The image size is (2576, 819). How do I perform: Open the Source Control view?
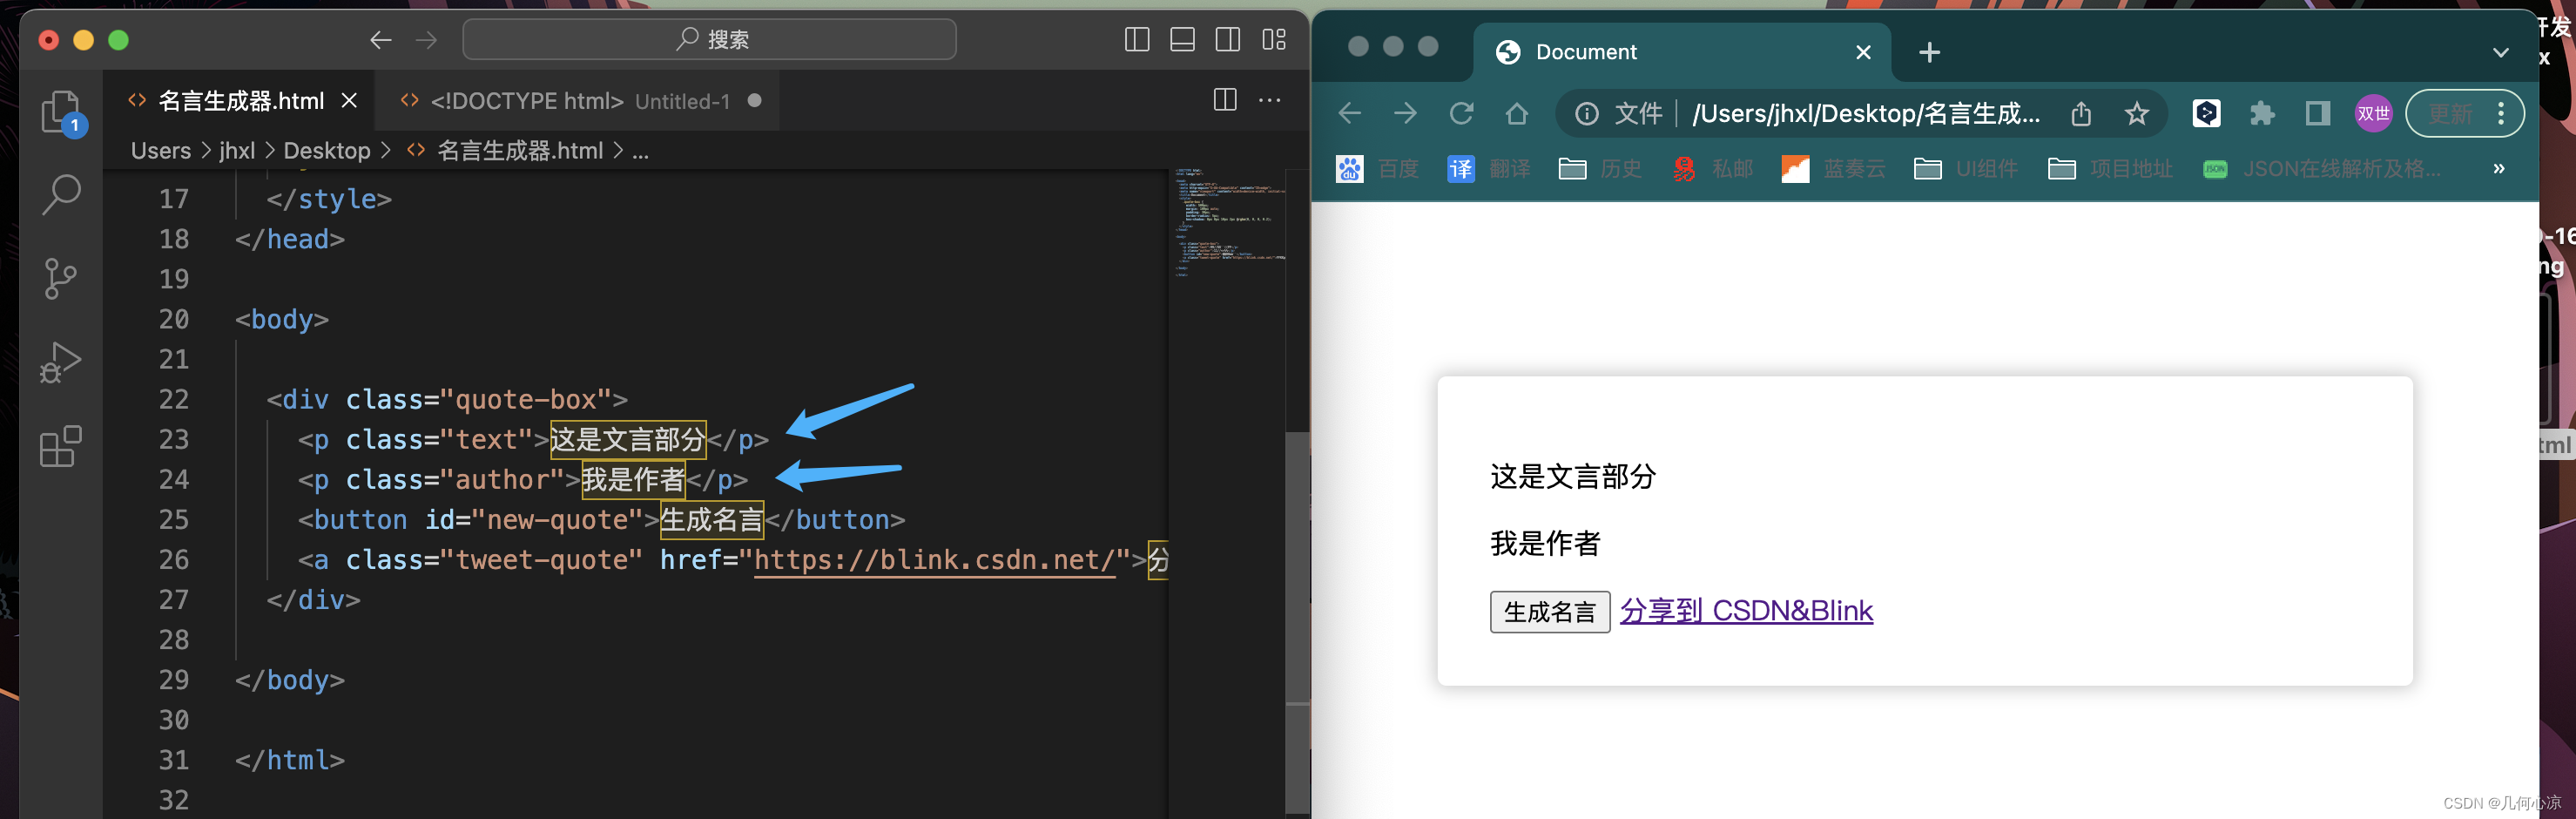point(61,279)
